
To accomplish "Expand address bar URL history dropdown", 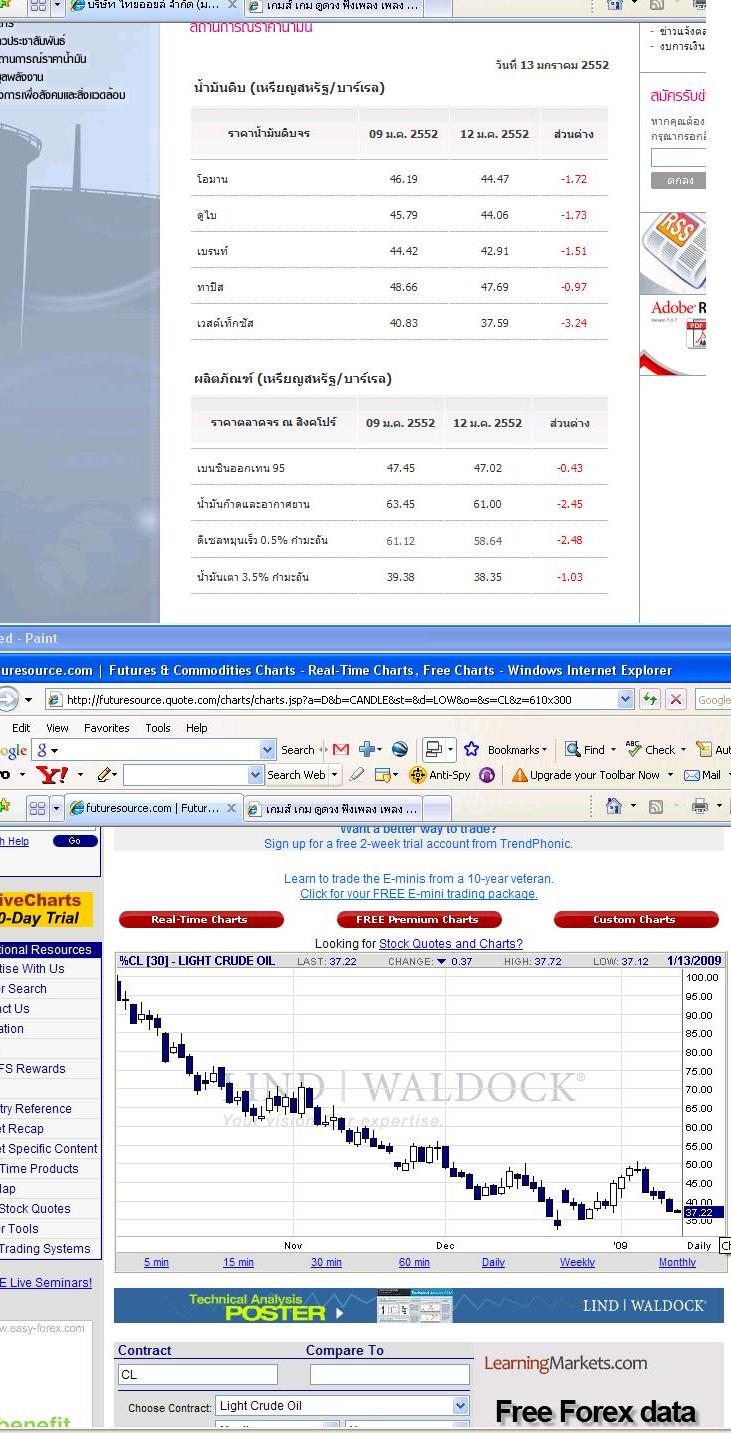I will point(626,699).
